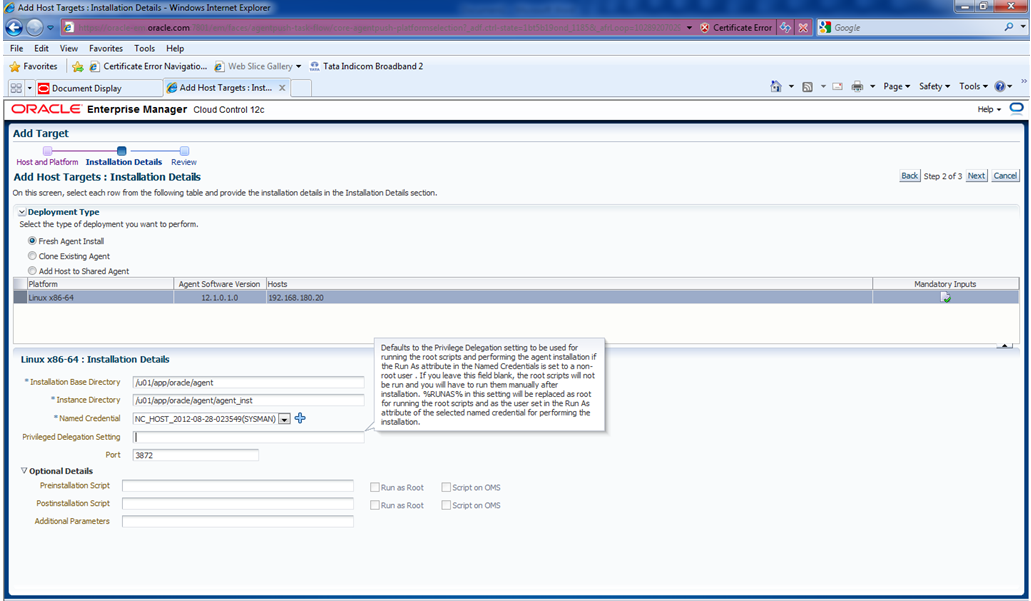The height and width of the screenshot is (601, 1031).
Task: Click the browser Back arrow button
Action: click(x=16, y=27)
